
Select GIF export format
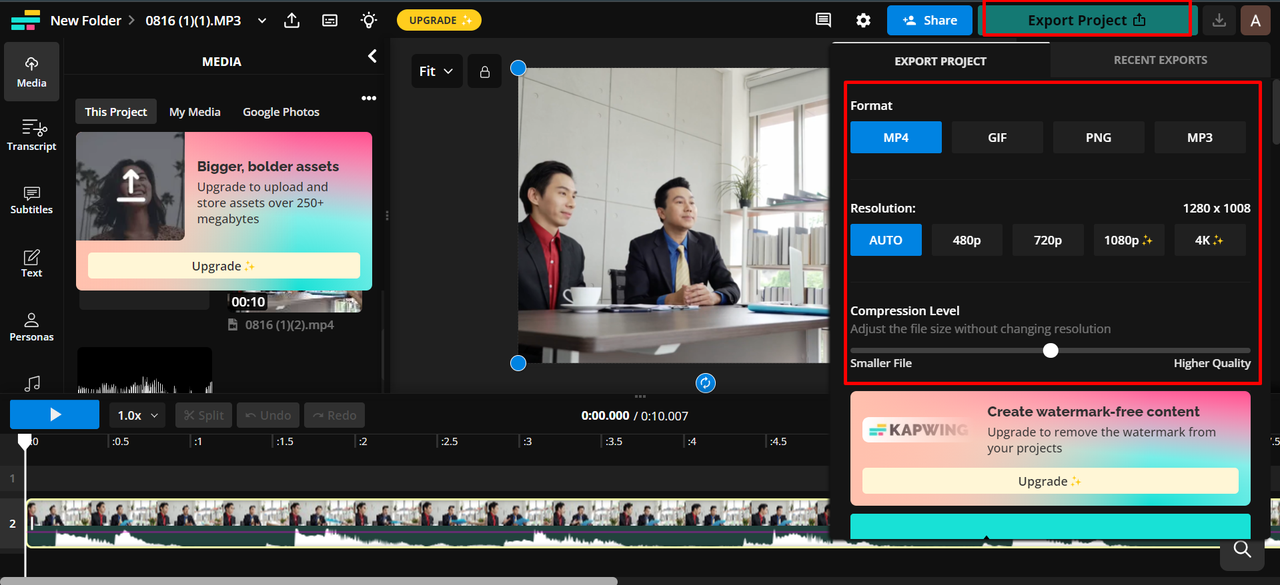(x=997, y=137)
